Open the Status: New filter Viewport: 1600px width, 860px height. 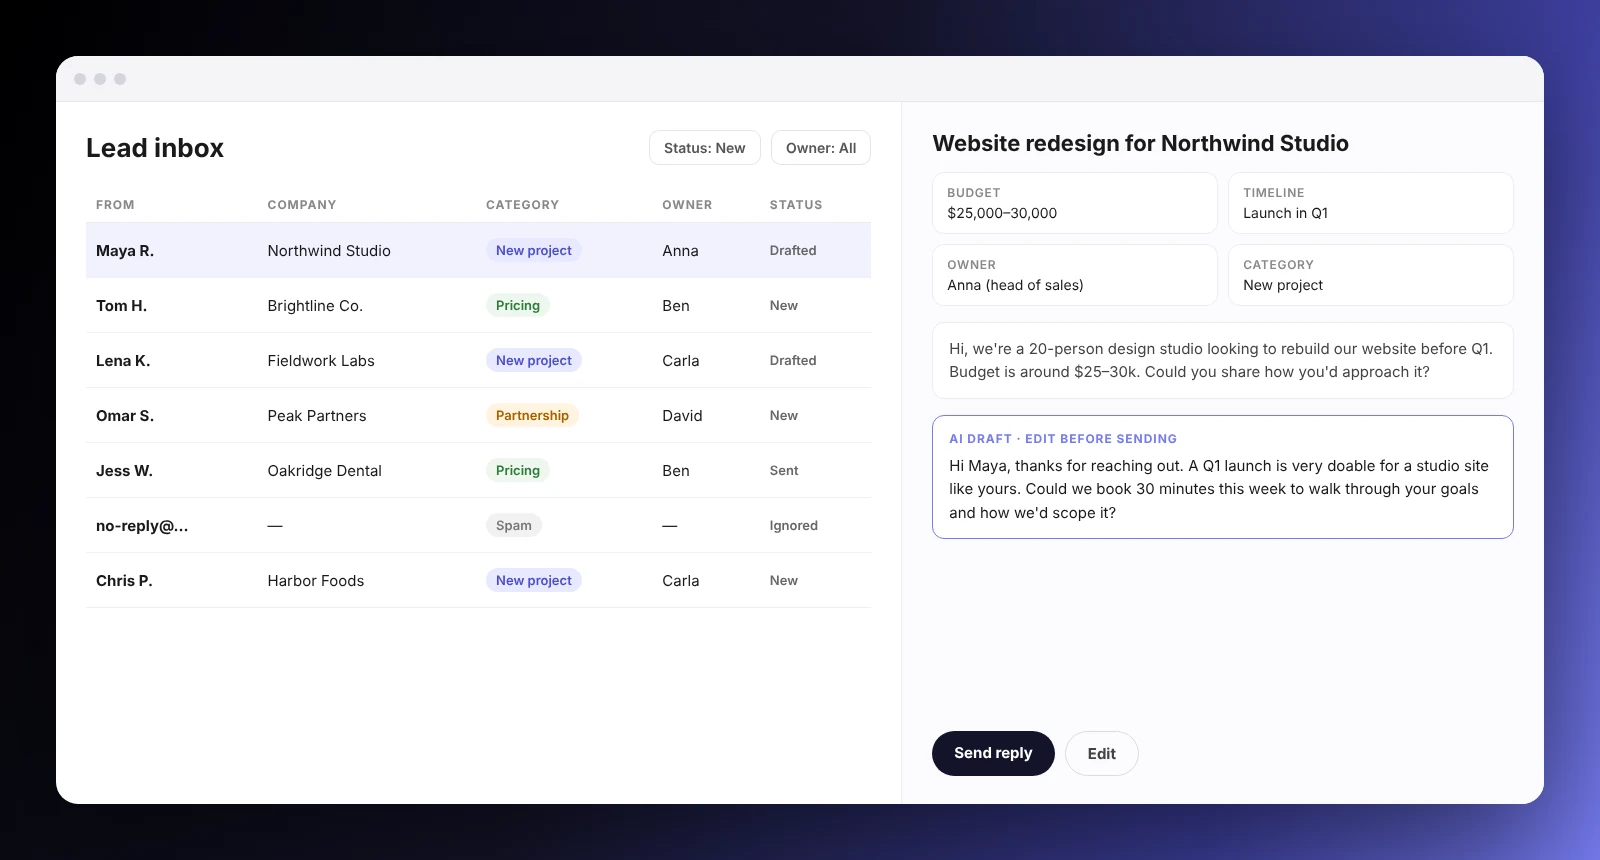[705, 148]
